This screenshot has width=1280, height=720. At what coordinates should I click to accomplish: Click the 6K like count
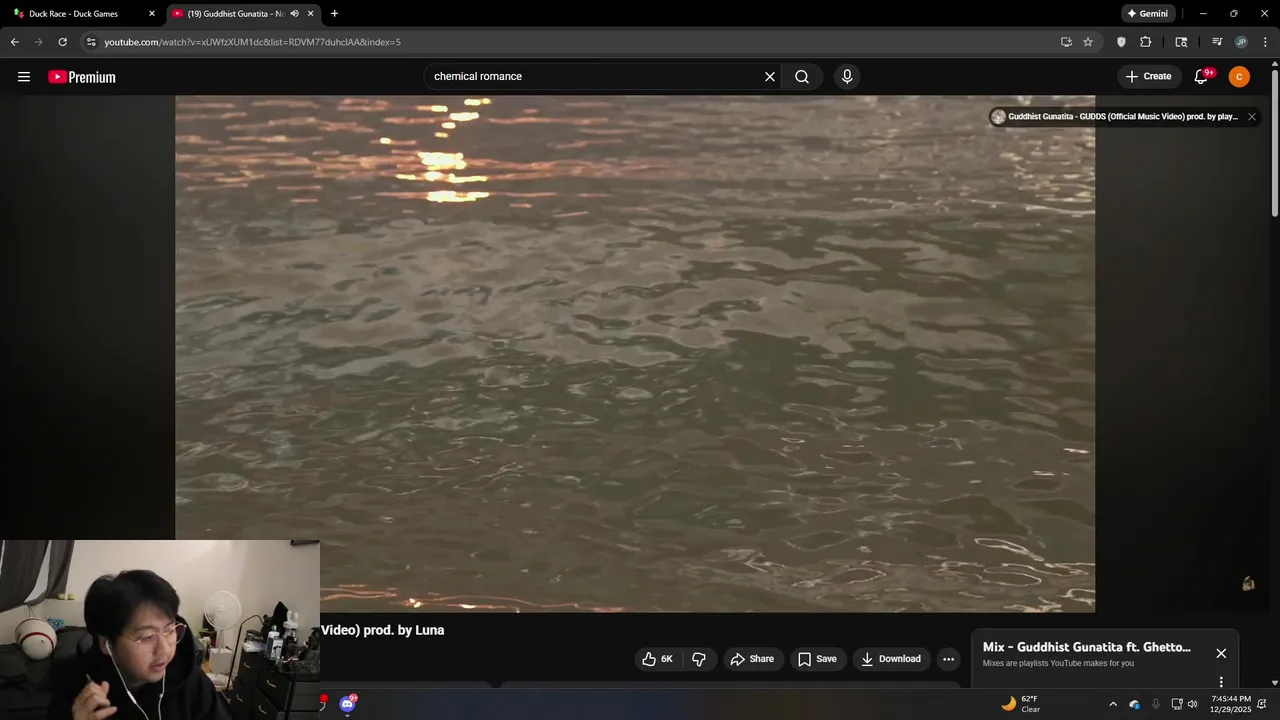click(x=667, y=659)
